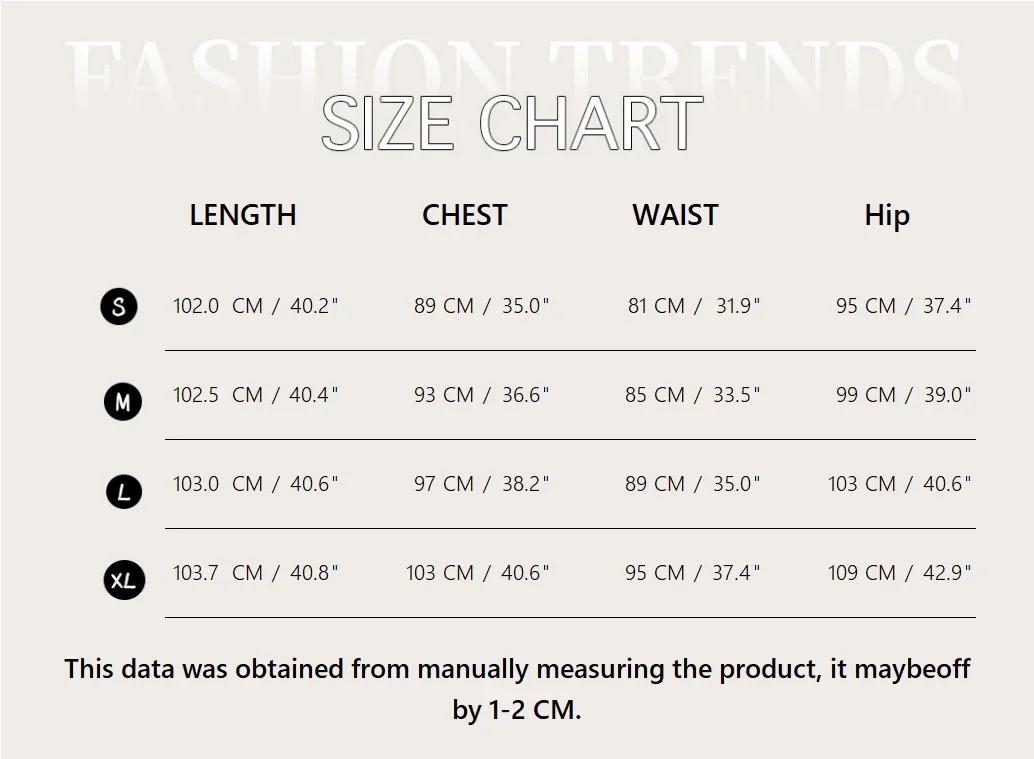Click the S size badge icon
1034x759 pixels.
(x=119, y=306)
